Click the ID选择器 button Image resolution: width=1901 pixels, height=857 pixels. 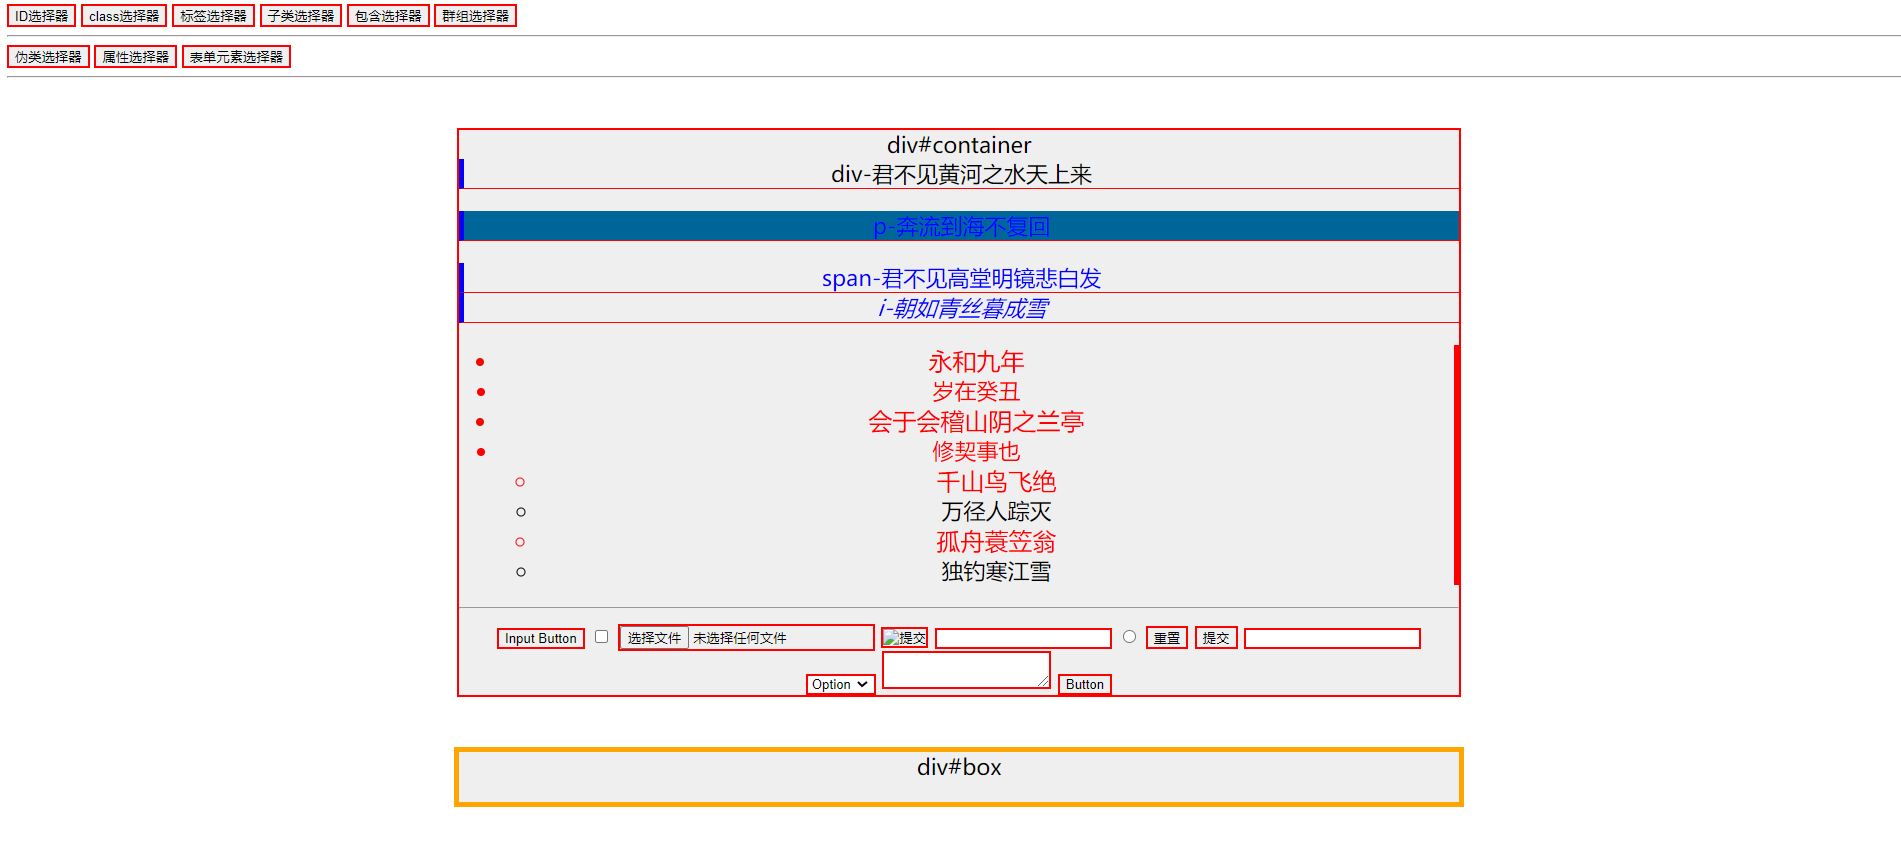coord(41,16)
